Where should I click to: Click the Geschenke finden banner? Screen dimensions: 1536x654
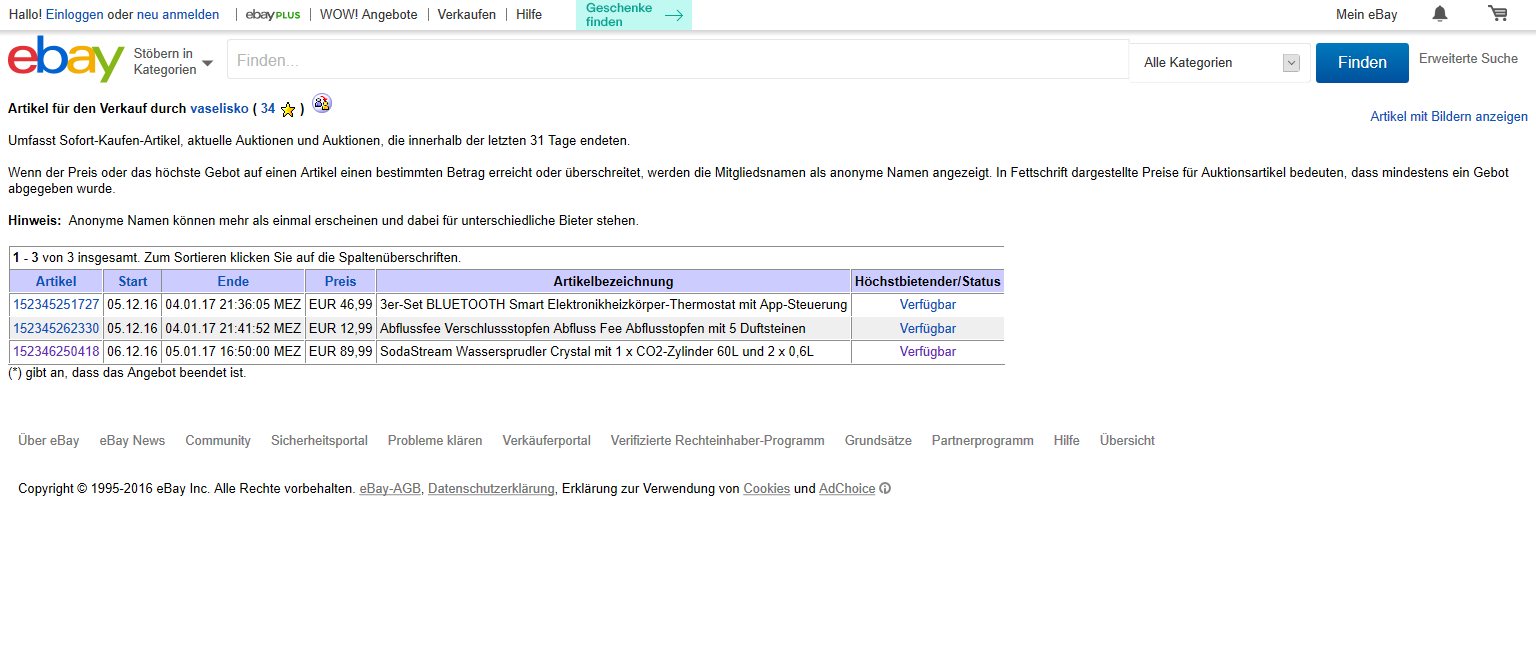click(x=634, y=15)
